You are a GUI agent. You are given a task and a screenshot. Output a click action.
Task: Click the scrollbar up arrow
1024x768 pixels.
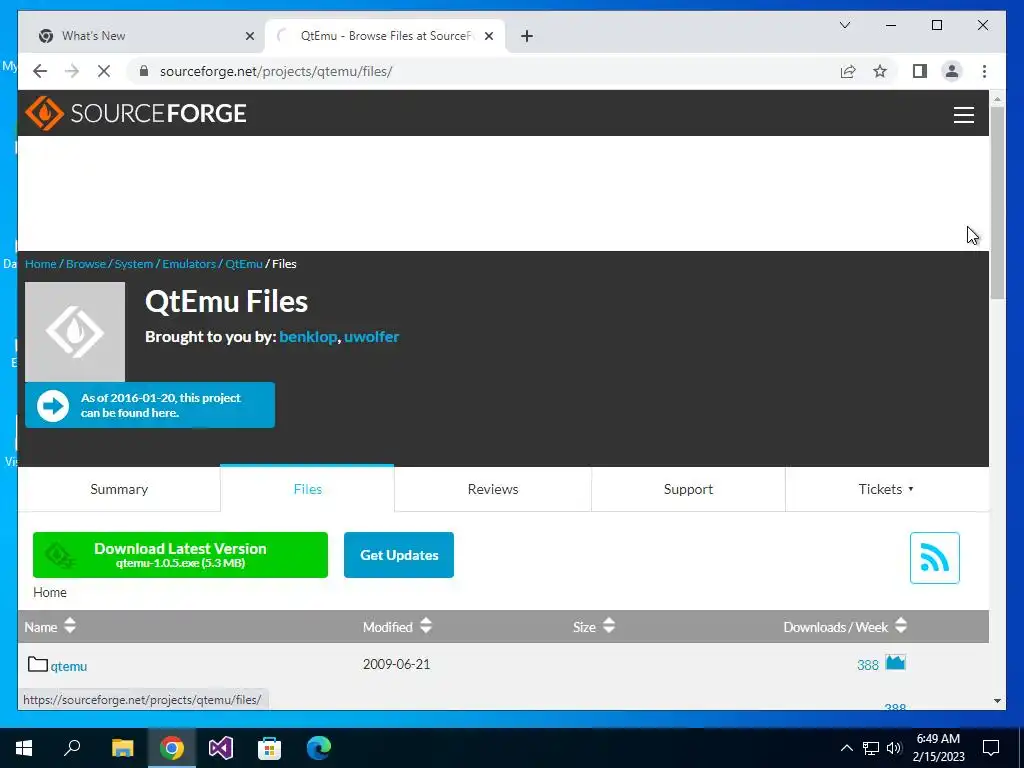(x=997, y=99)
